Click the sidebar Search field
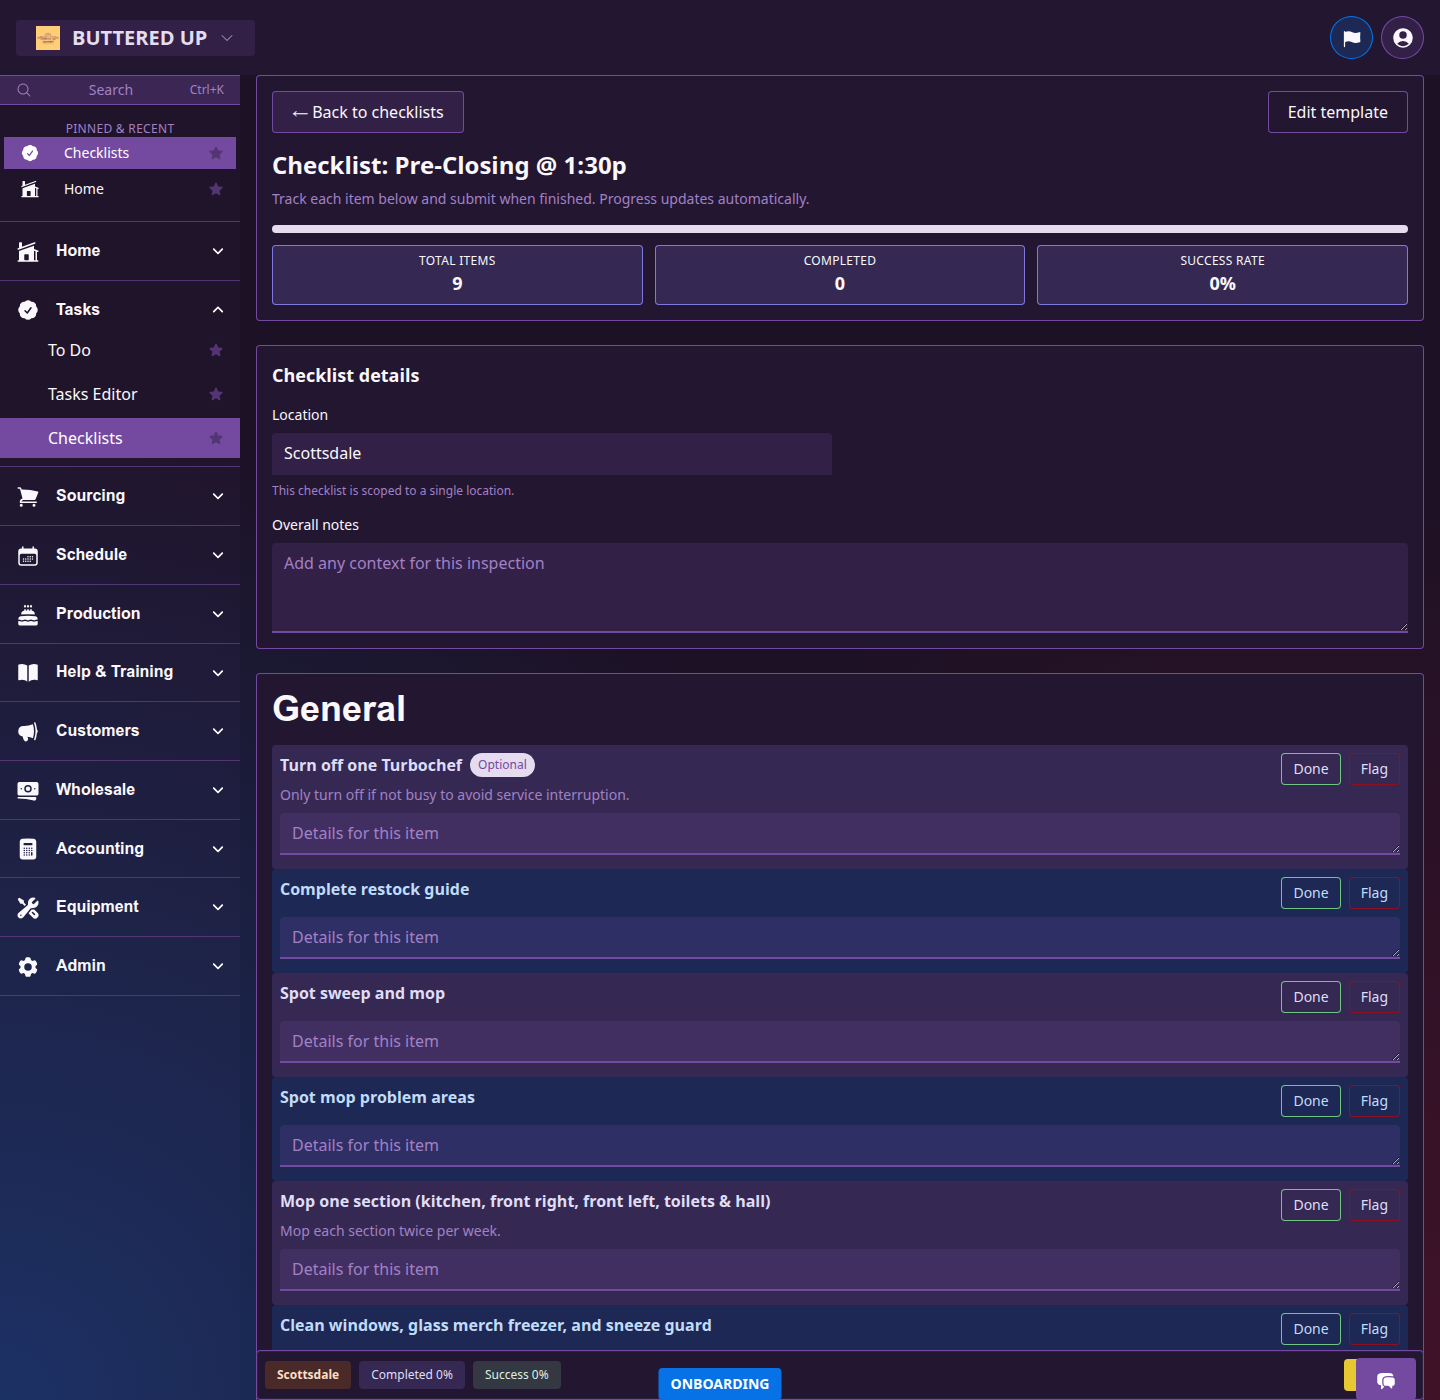The image size is (1440, 1400). (x=120, y=90)
